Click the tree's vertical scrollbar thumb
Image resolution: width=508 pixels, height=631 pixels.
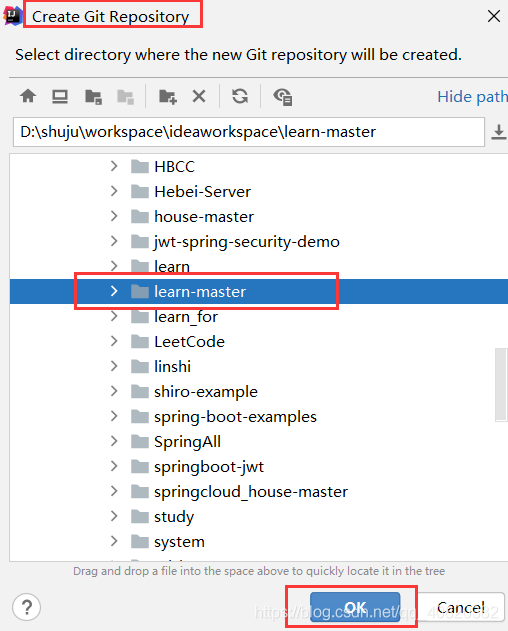click(501, 385)
